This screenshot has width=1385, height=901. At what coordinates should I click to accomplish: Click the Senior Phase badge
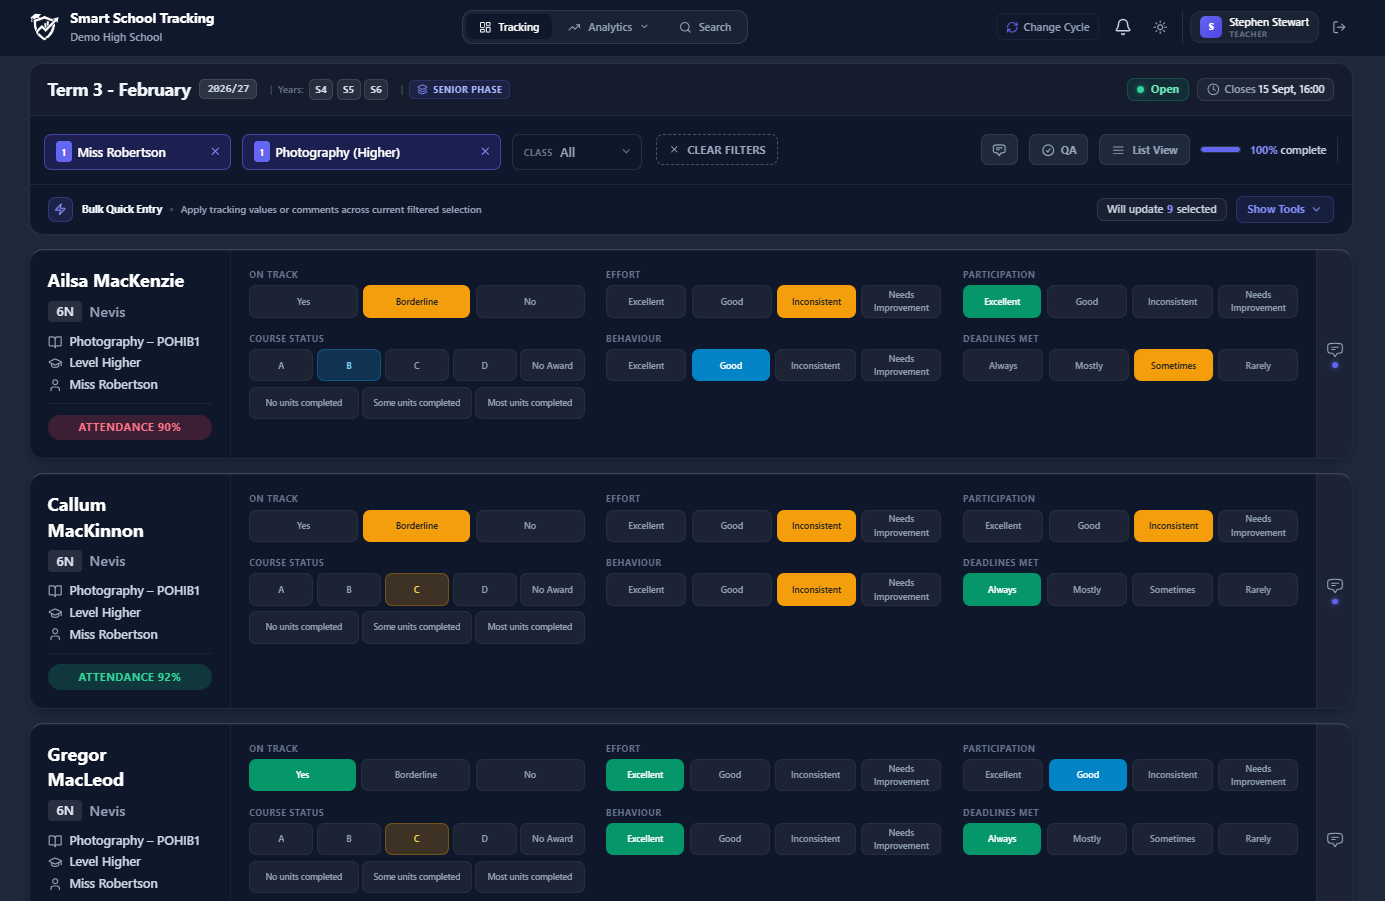[x=459, y=89]
